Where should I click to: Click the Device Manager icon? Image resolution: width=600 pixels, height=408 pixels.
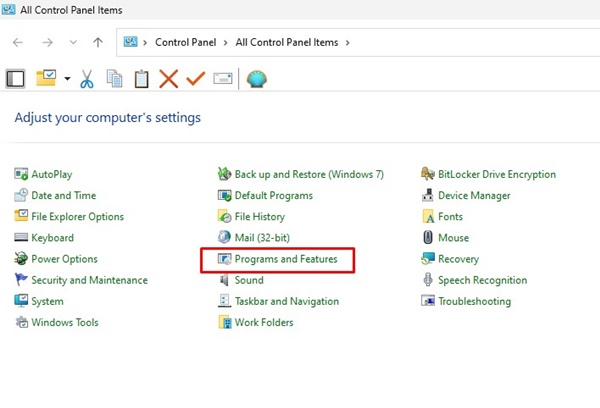click(428, 195)
